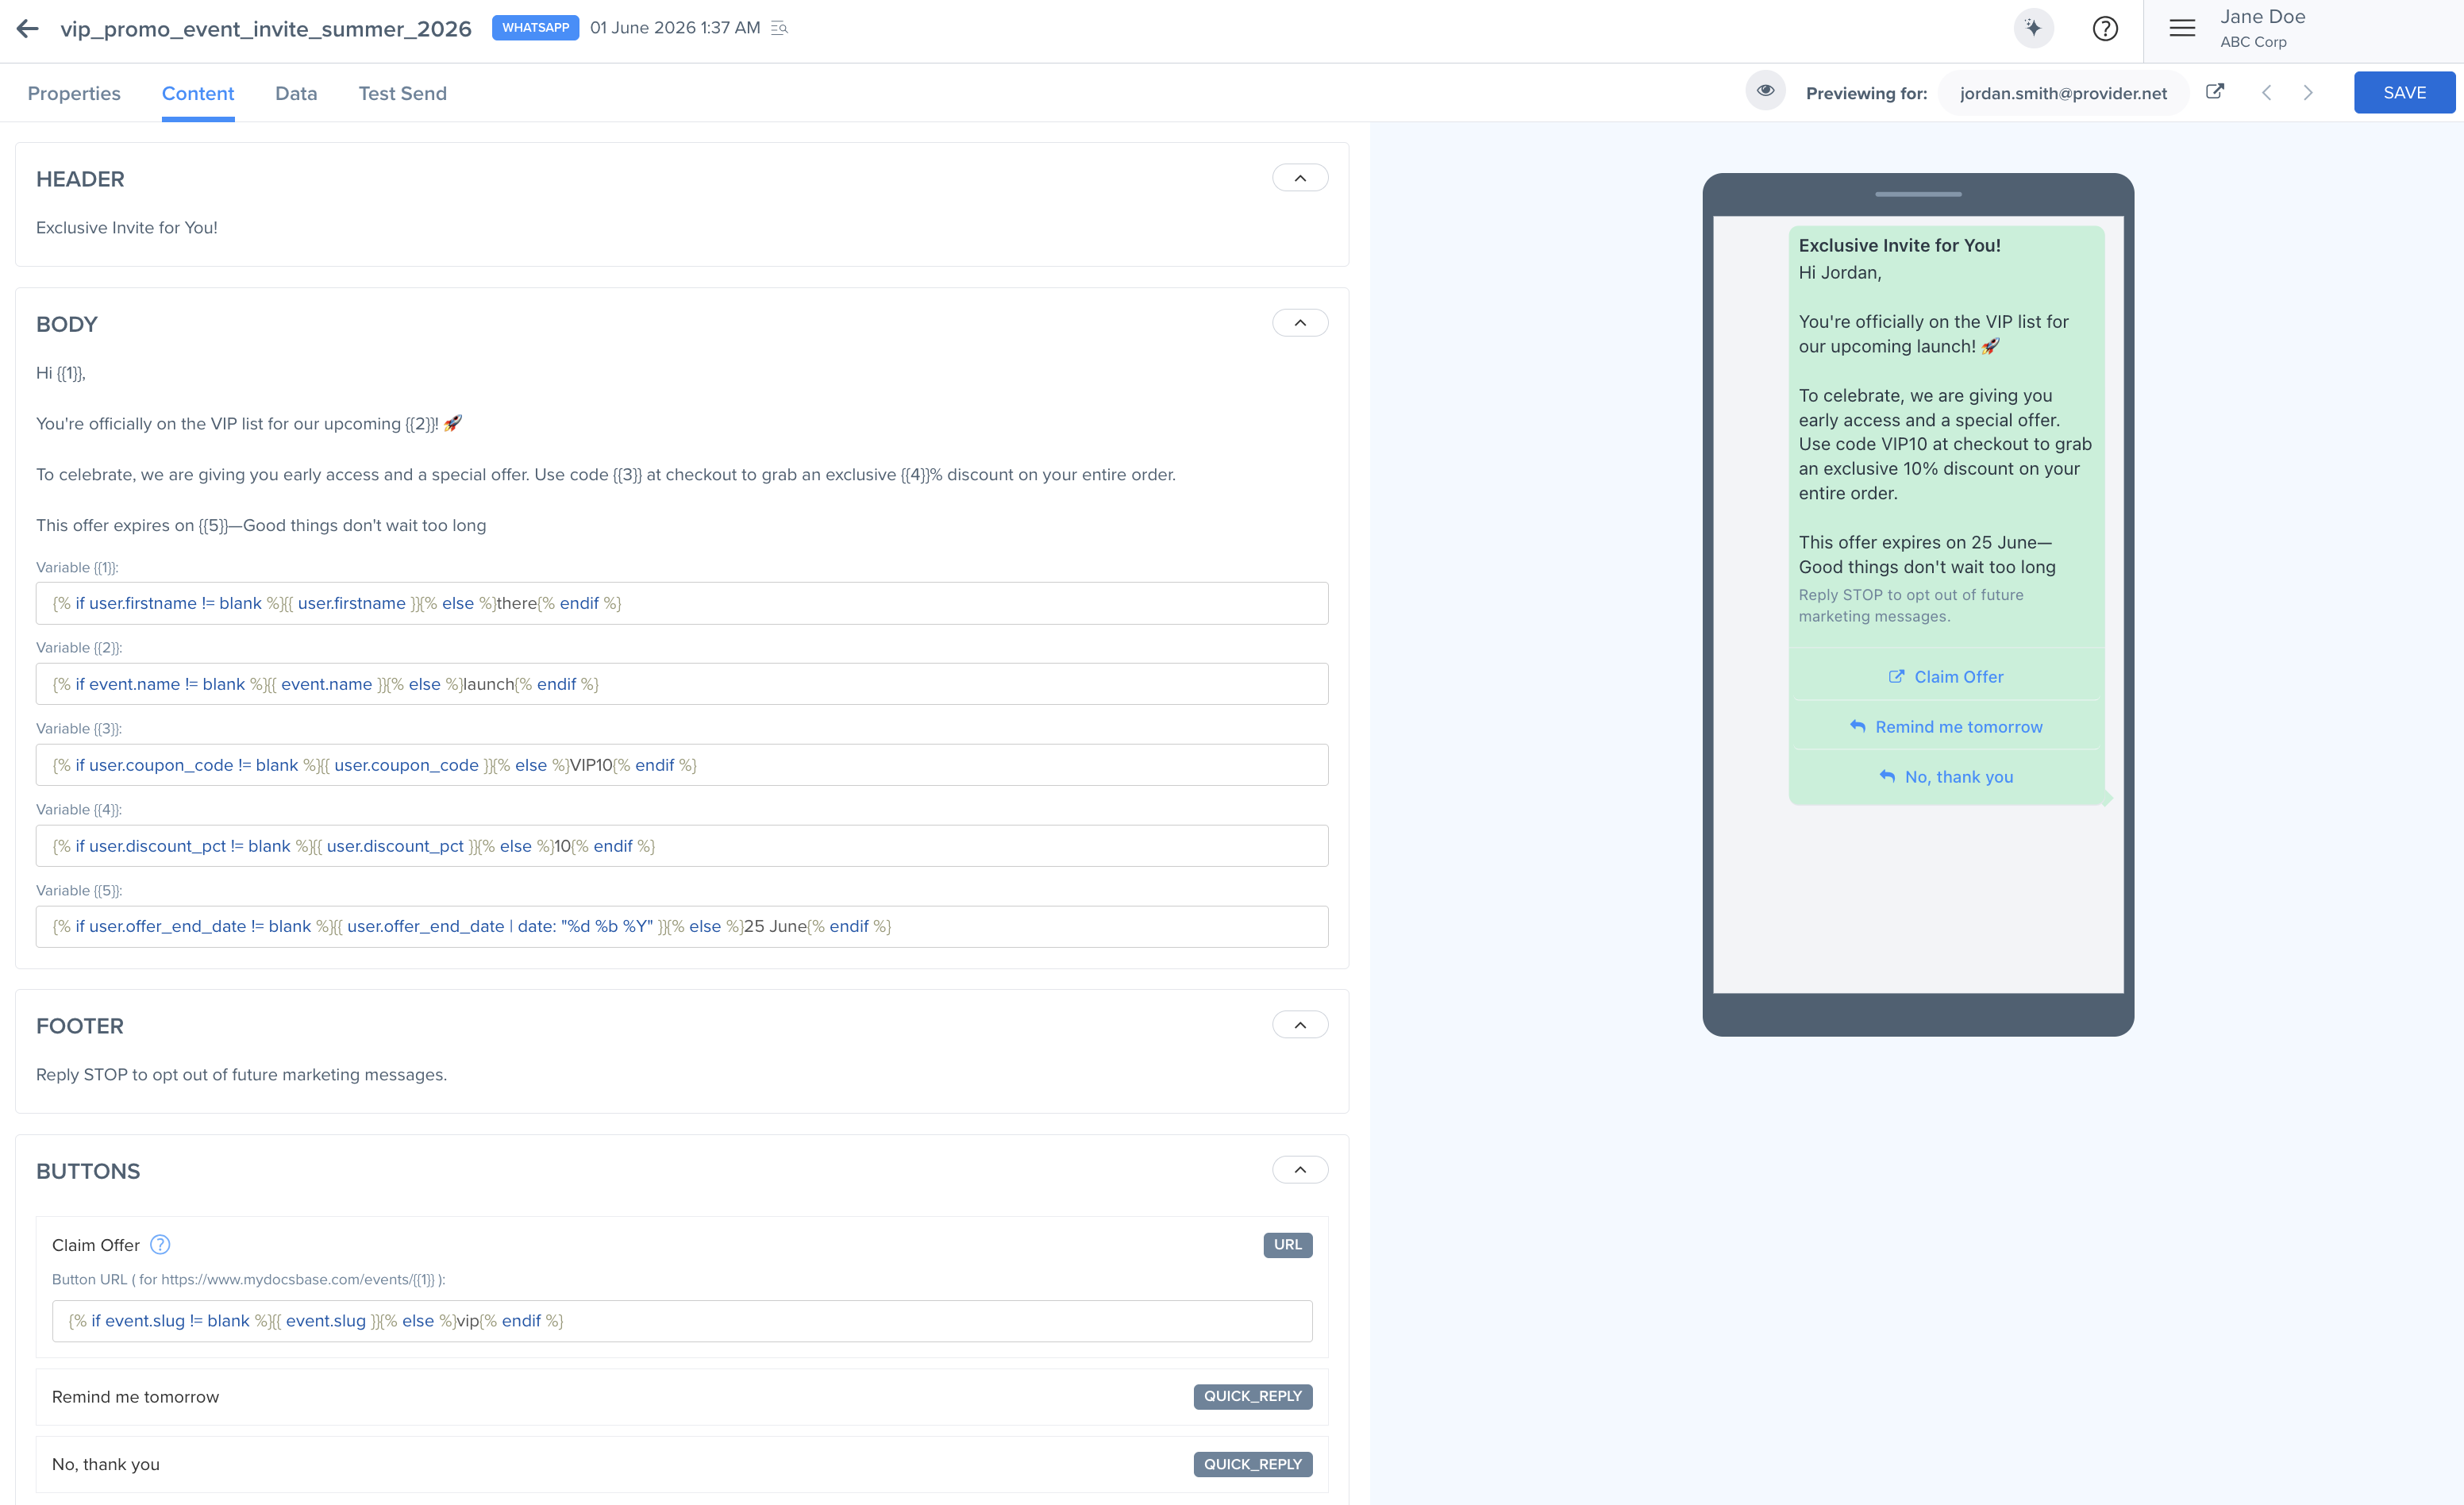Viewport: 2464px width, 1505px height.
Task: Collapse the HEADER section
Action: click(x=1300, y=178)
